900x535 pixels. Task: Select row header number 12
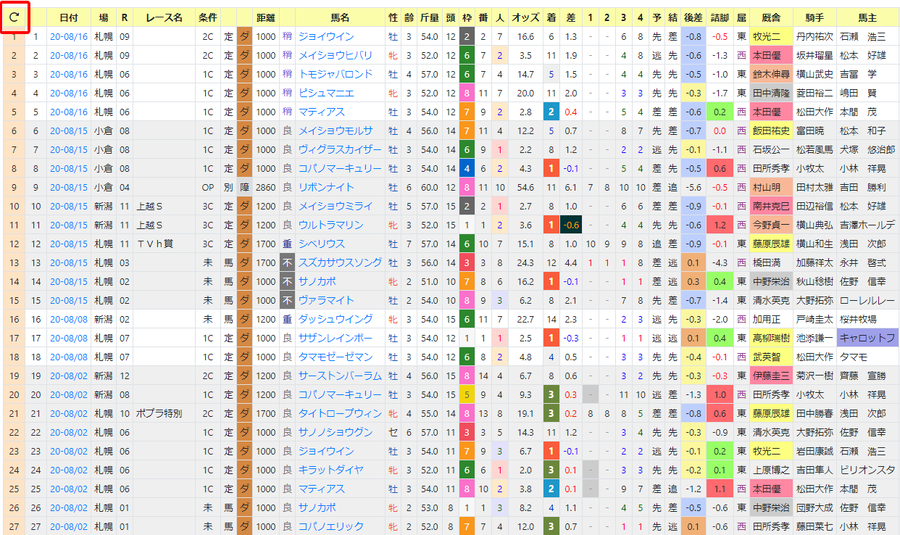[14, 244]
